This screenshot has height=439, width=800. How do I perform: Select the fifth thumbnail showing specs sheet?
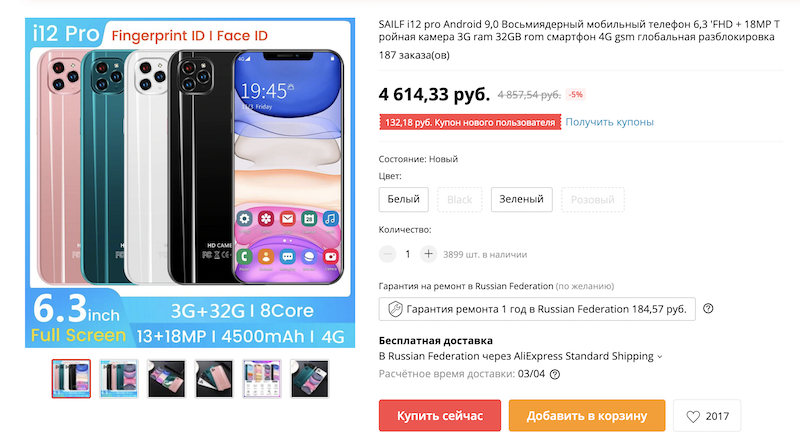point(262,378)
